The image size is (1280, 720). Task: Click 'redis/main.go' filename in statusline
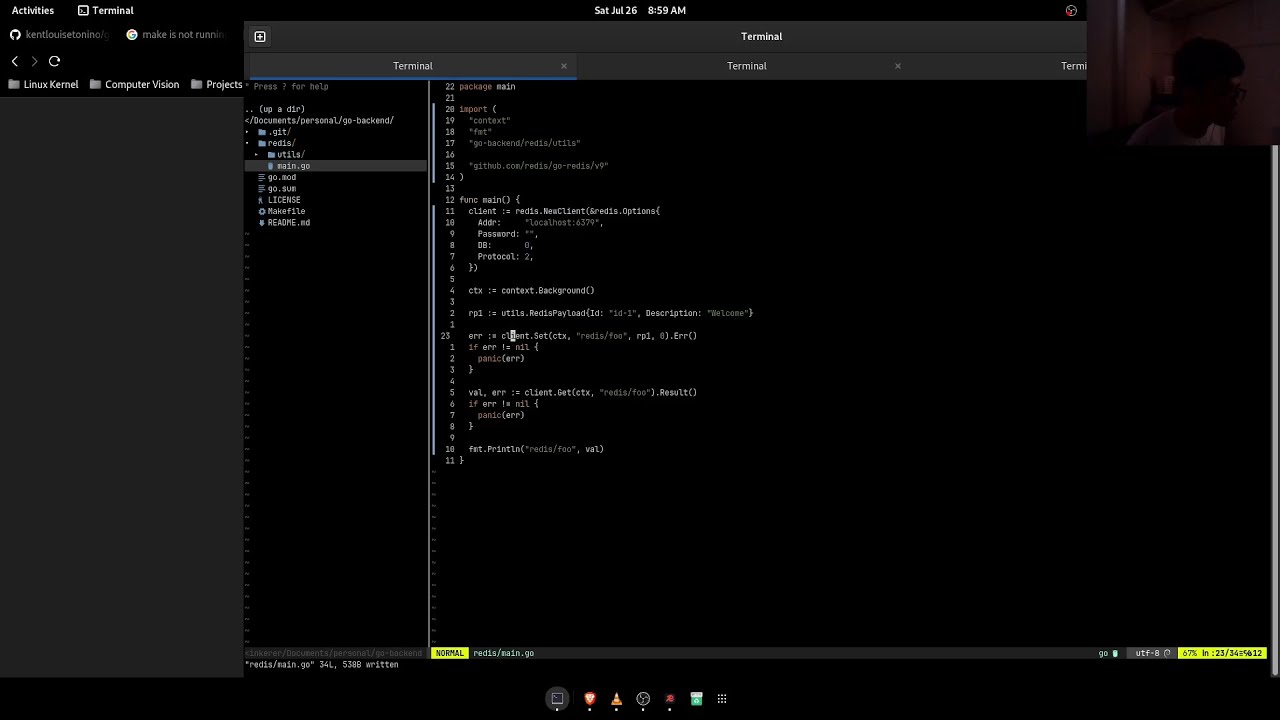click(x=503, y=653)
